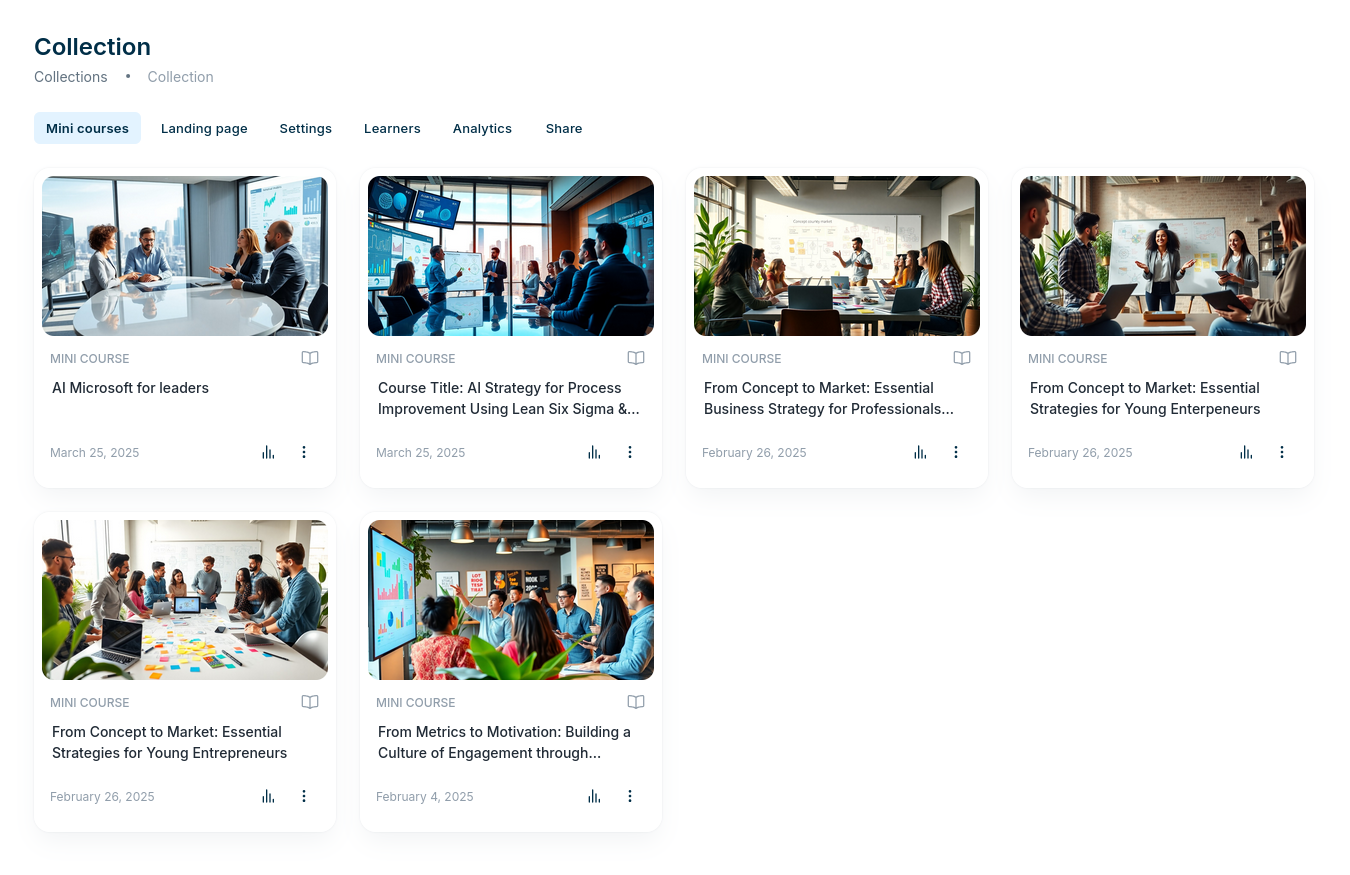
Task: Click MINI COURSE label on Young Entrepreneurs card
Action: [90, 703]
